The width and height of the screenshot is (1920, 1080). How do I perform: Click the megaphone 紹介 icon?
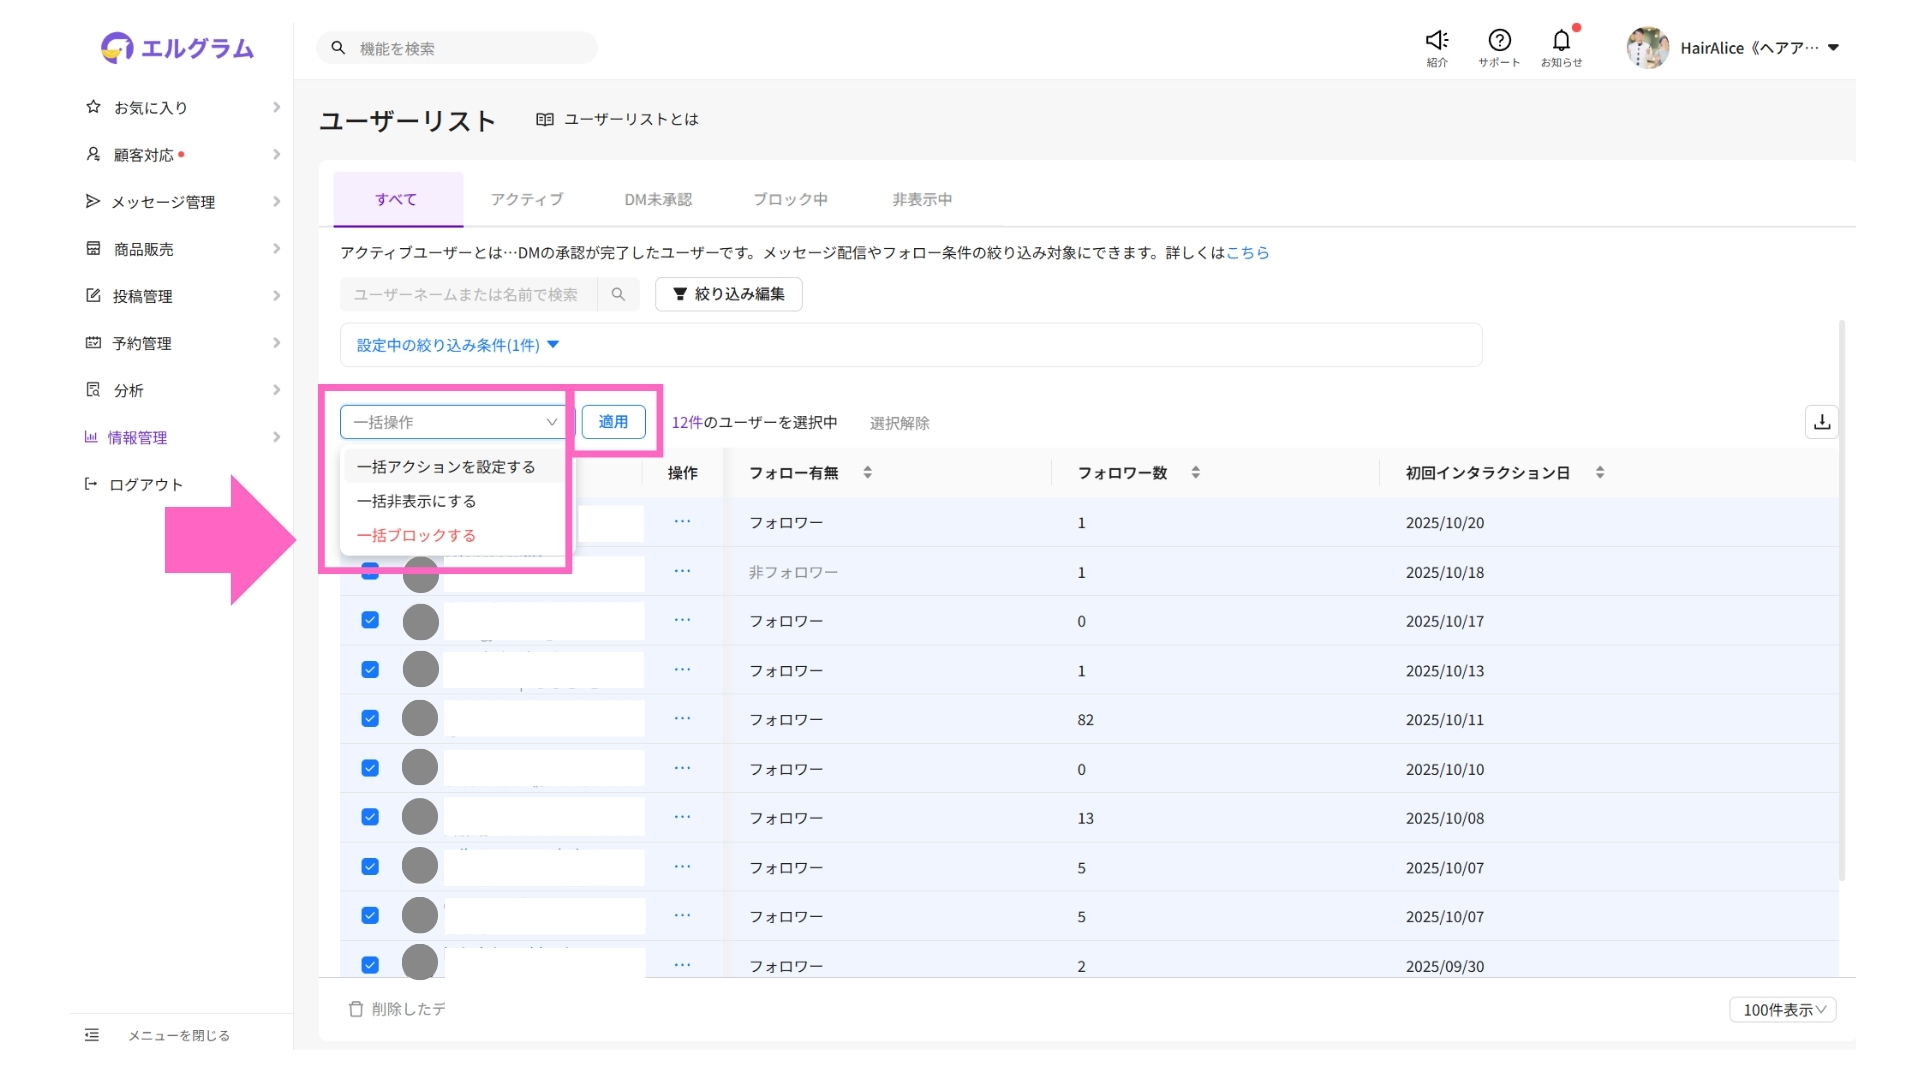point(1436,41)
